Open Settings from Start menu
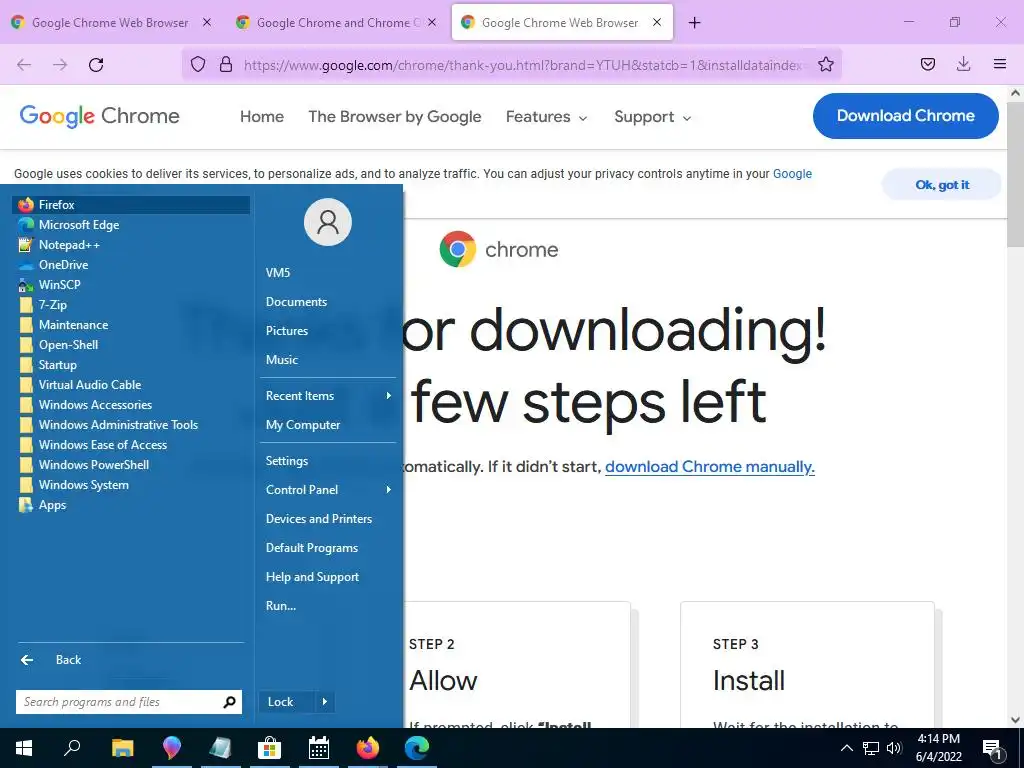This screenshot has height=768, width=1024. click(x=328, y=461)
